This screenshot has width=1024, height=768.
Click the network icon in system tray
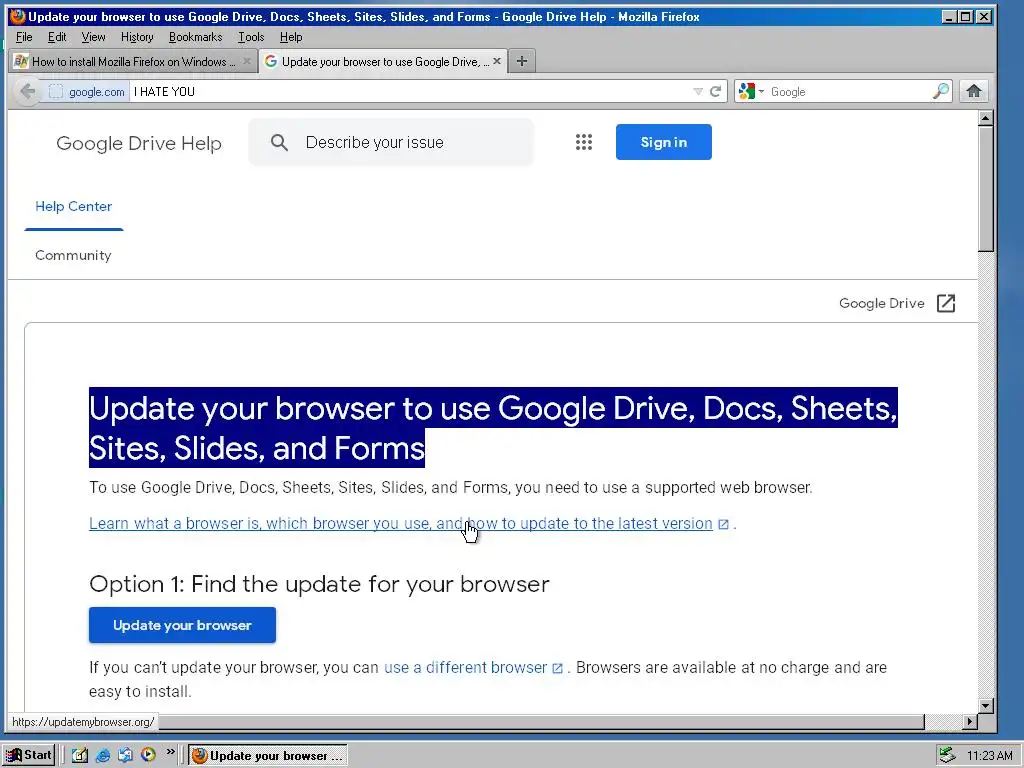click(946, 755)
